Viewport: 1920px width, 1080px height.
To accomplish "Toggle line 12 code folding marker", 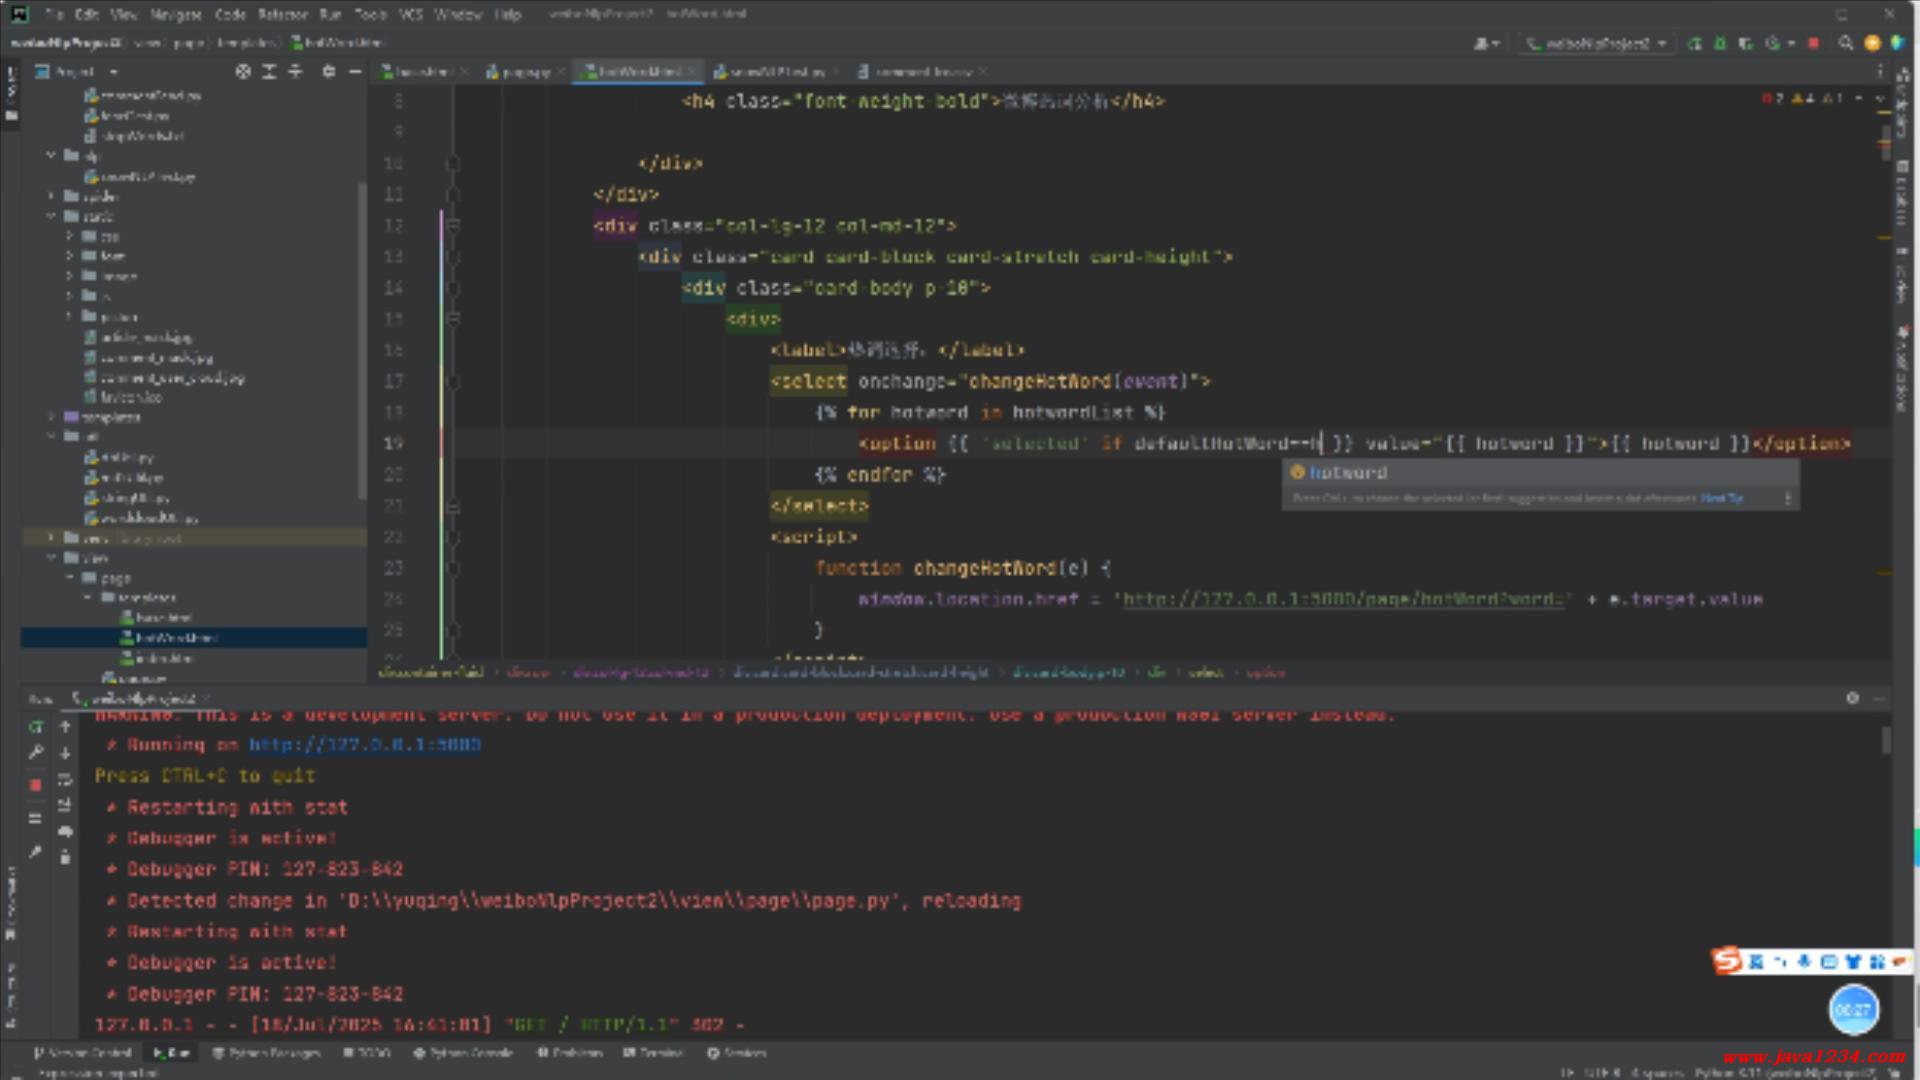I will point(452,226).
